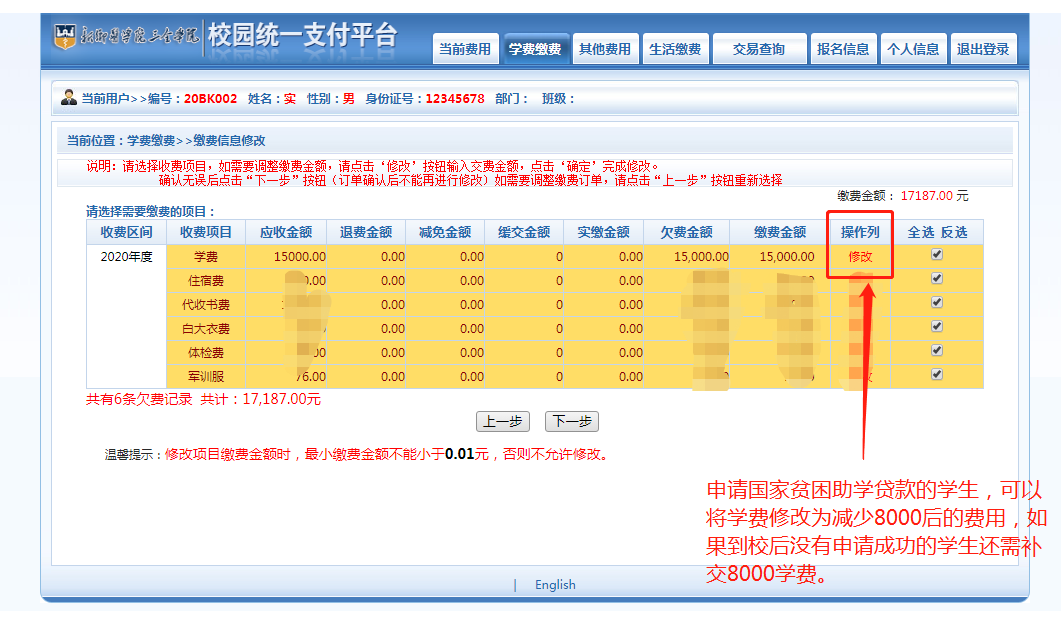The height and width of the screenshot is (629, 1061).
Task: Open the 生活缴费 tab
Action: click(x=675, y=49)
